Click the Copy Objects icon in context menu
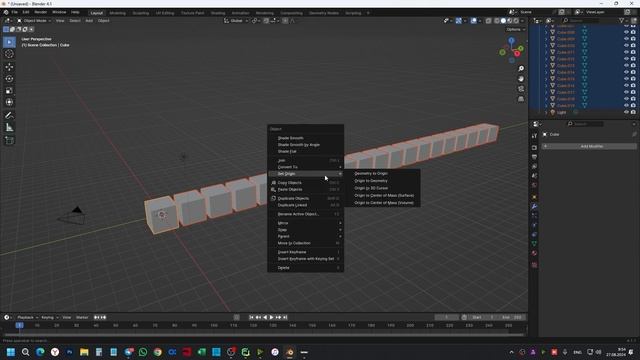The width and height of the screenshot is (640, 360). click(273, 183)
